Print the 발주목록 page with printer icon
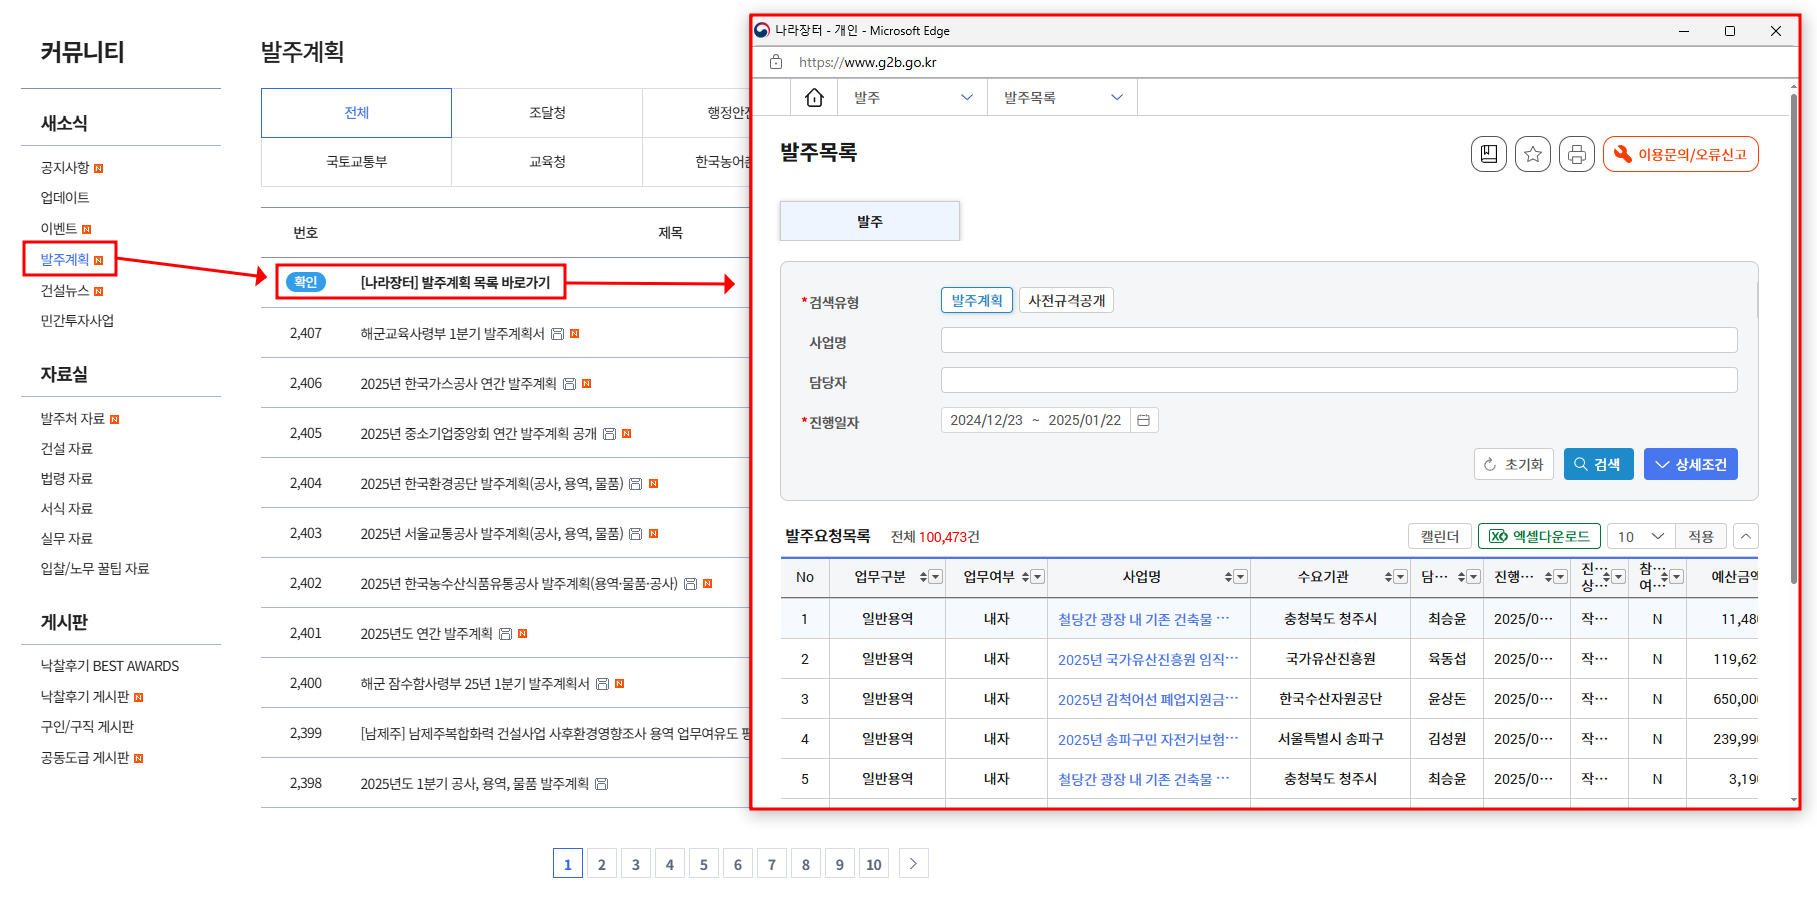 point(1577,154)
